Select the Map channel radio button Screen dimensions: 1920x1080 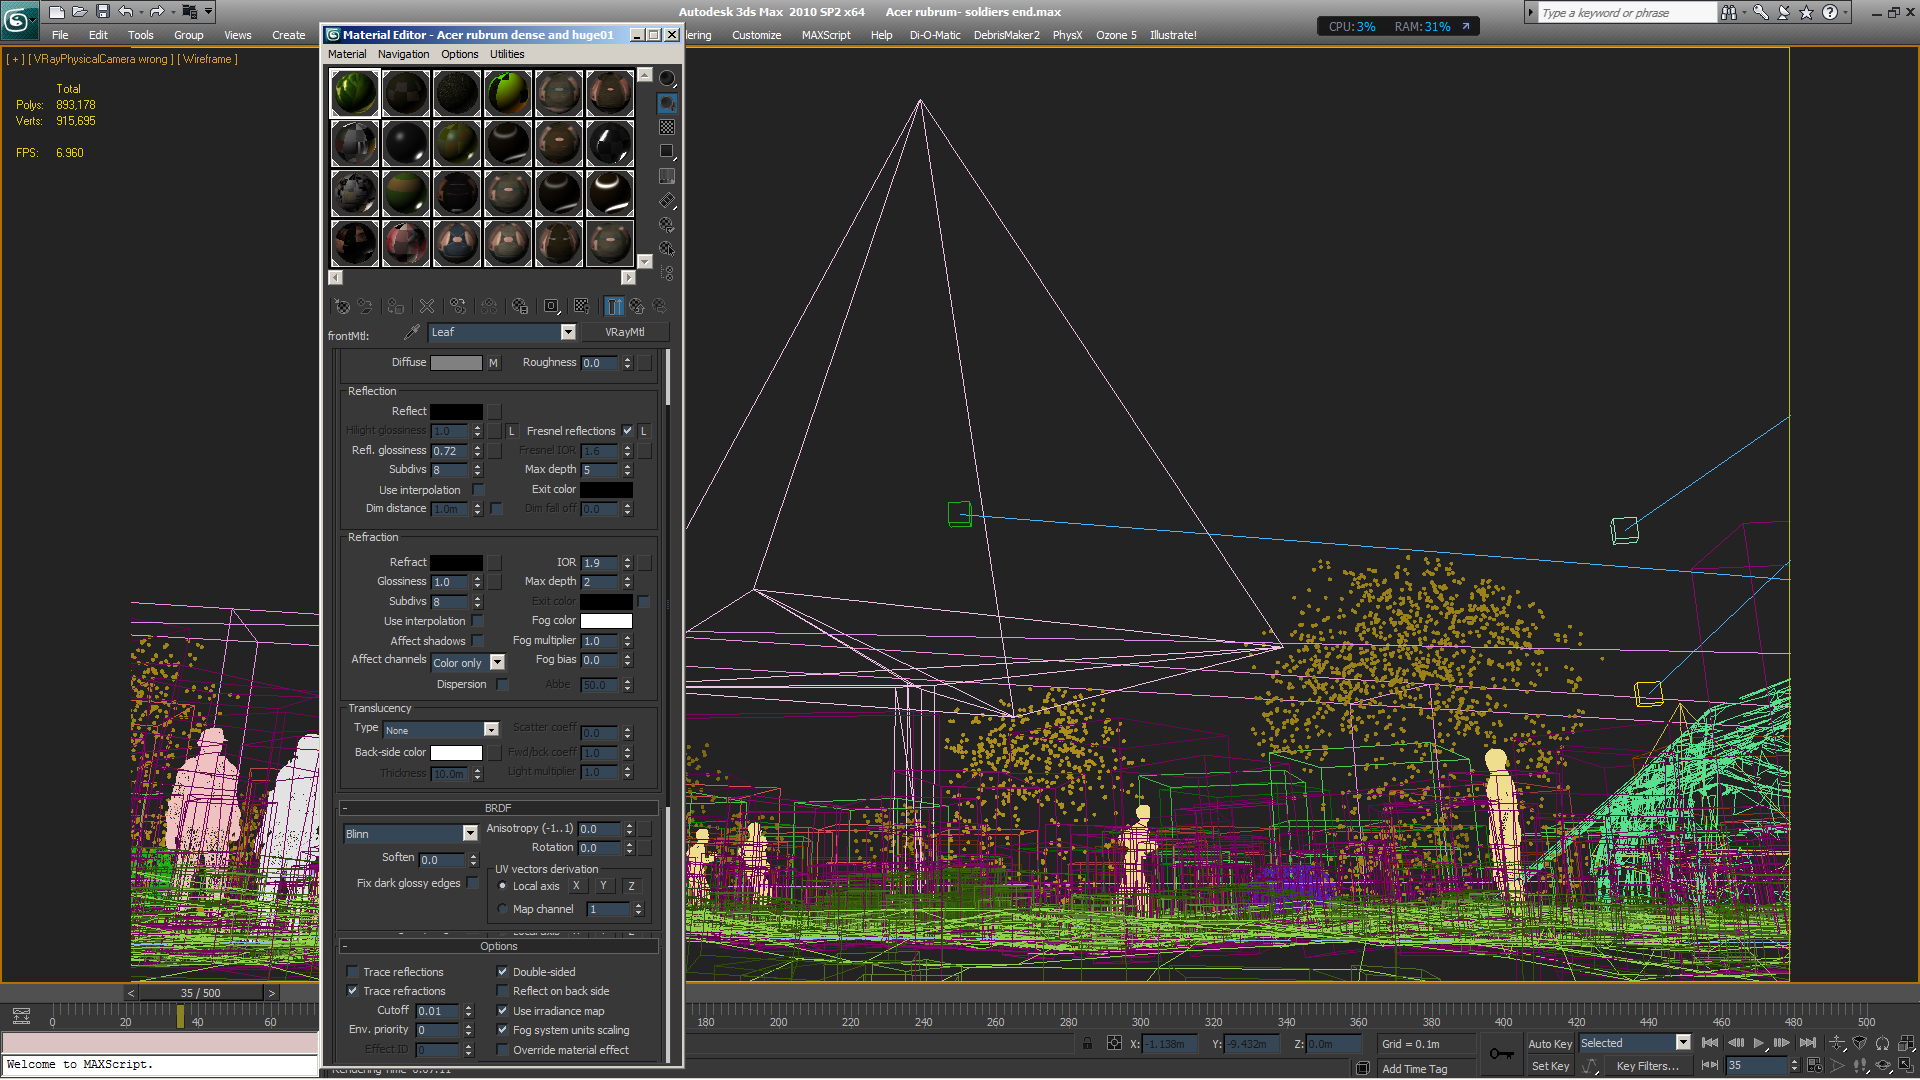coord(502,910)
